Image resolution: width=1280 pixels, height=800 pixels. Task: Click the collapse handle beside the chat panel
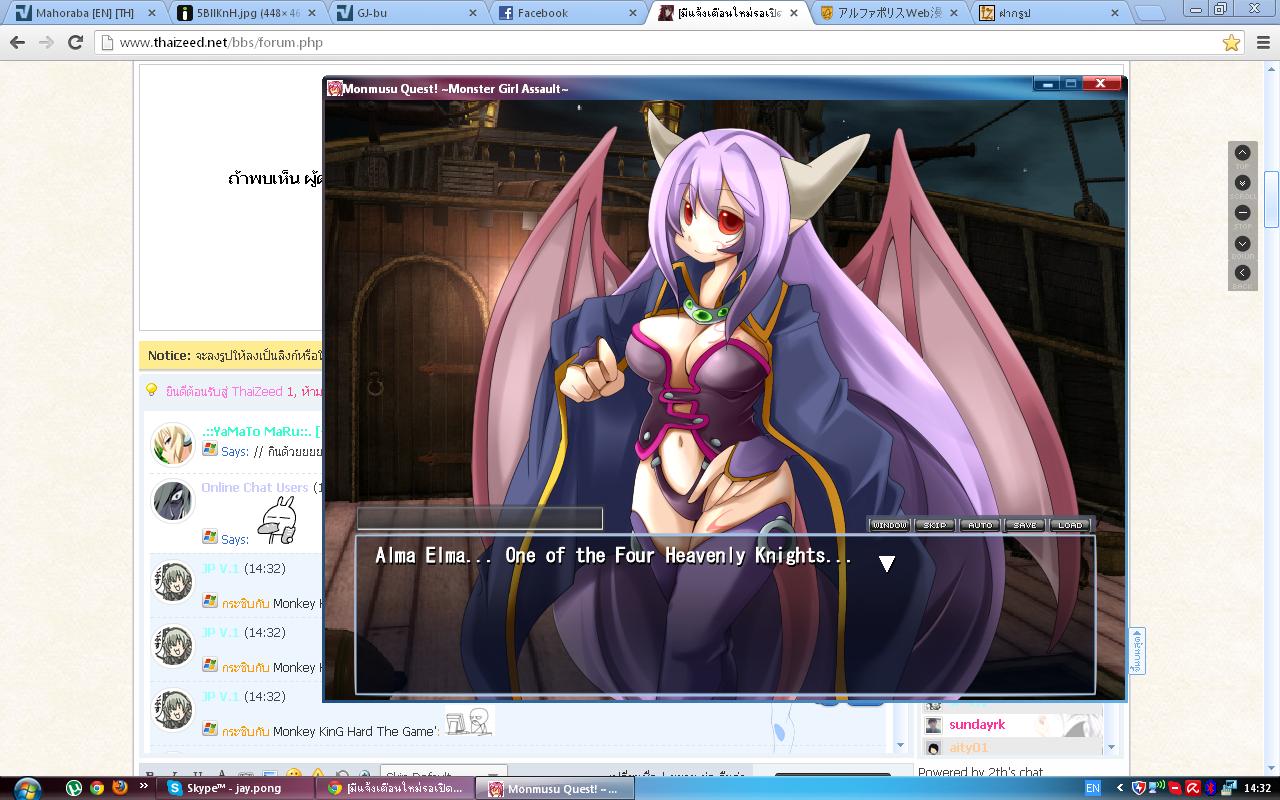pos(1137,651)
